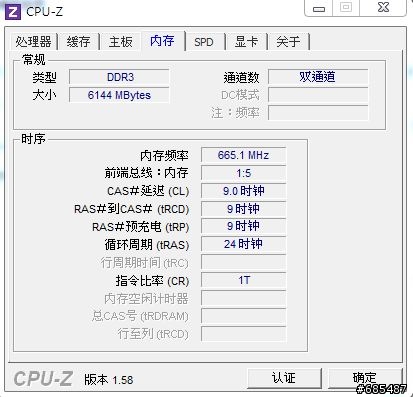This screenshot has width=413, height=397.
Task: Click the 认证 button
Action: tap(284, 378)
